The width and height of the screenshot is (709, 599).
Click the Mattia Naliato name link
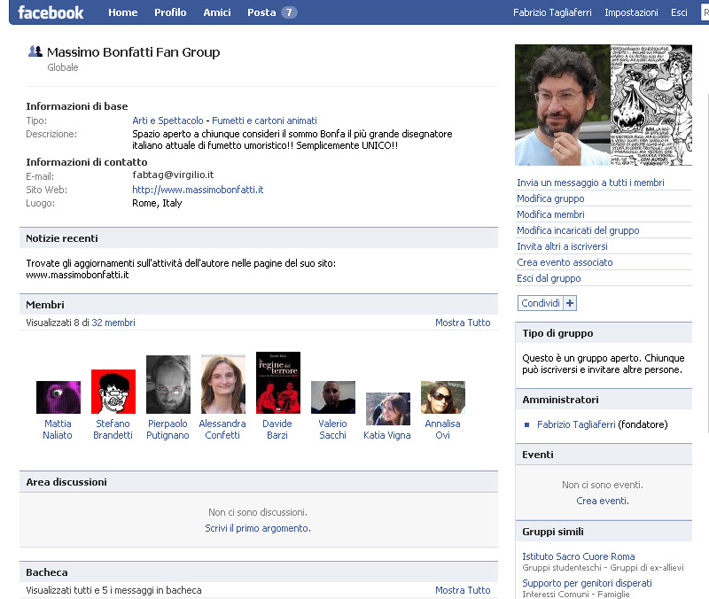click(x=58, y=429)
